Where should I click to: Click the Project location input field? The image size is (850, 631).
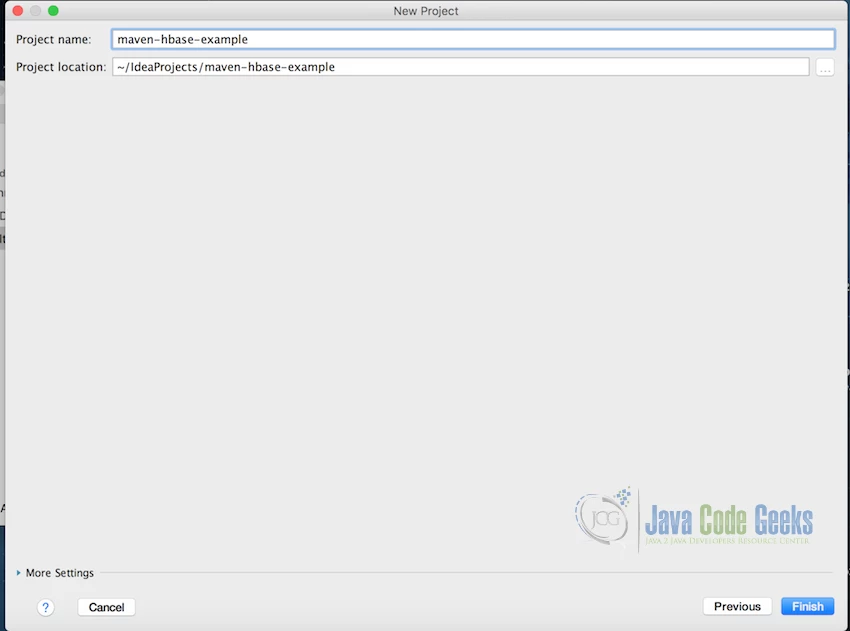tap(460, 67)
